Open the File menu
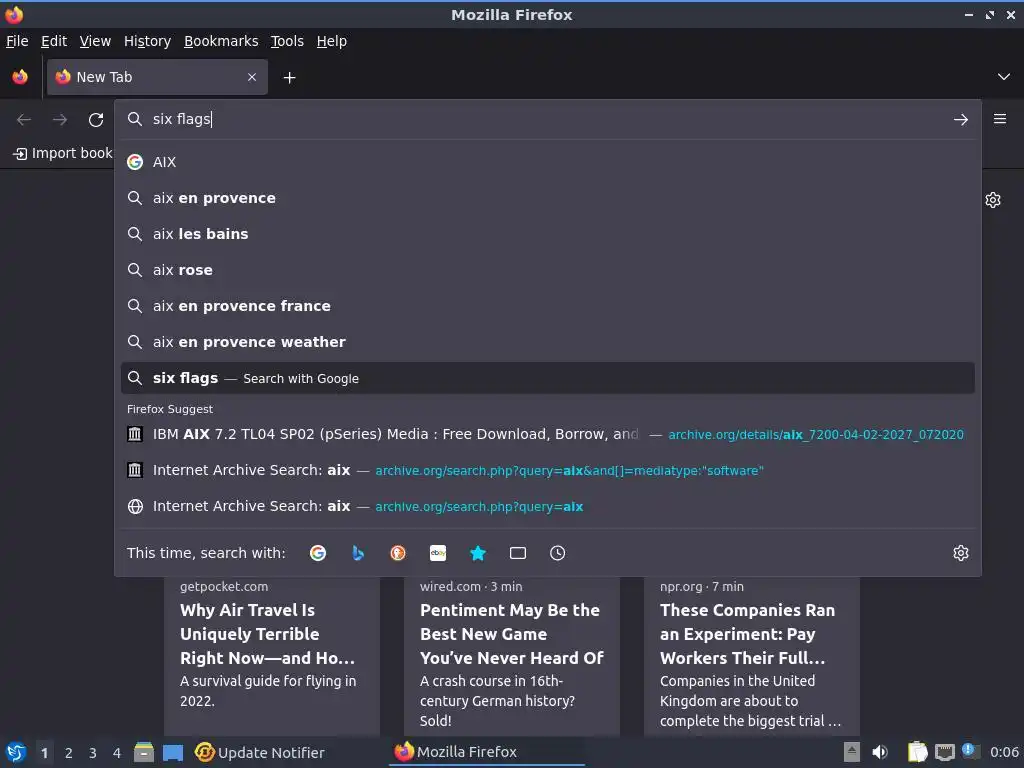The width and height of the screenshot is (1024, 768). pyautogui.click(x=17, y=41)
